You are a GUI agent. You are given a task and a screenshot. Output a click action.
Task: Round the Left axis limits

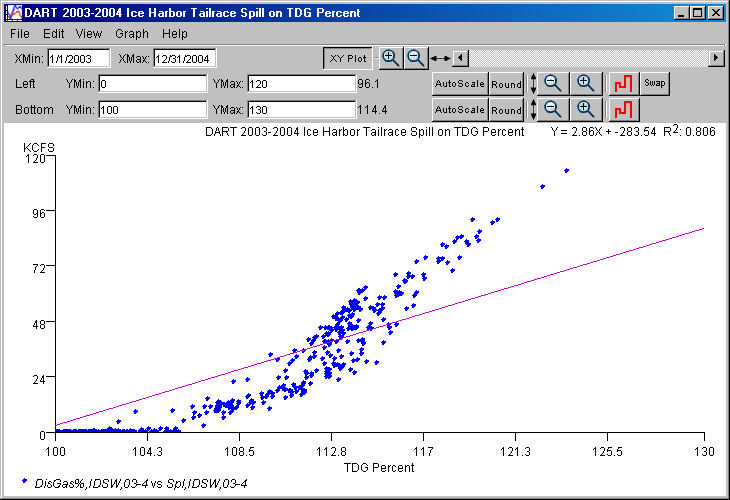point(506,84)
